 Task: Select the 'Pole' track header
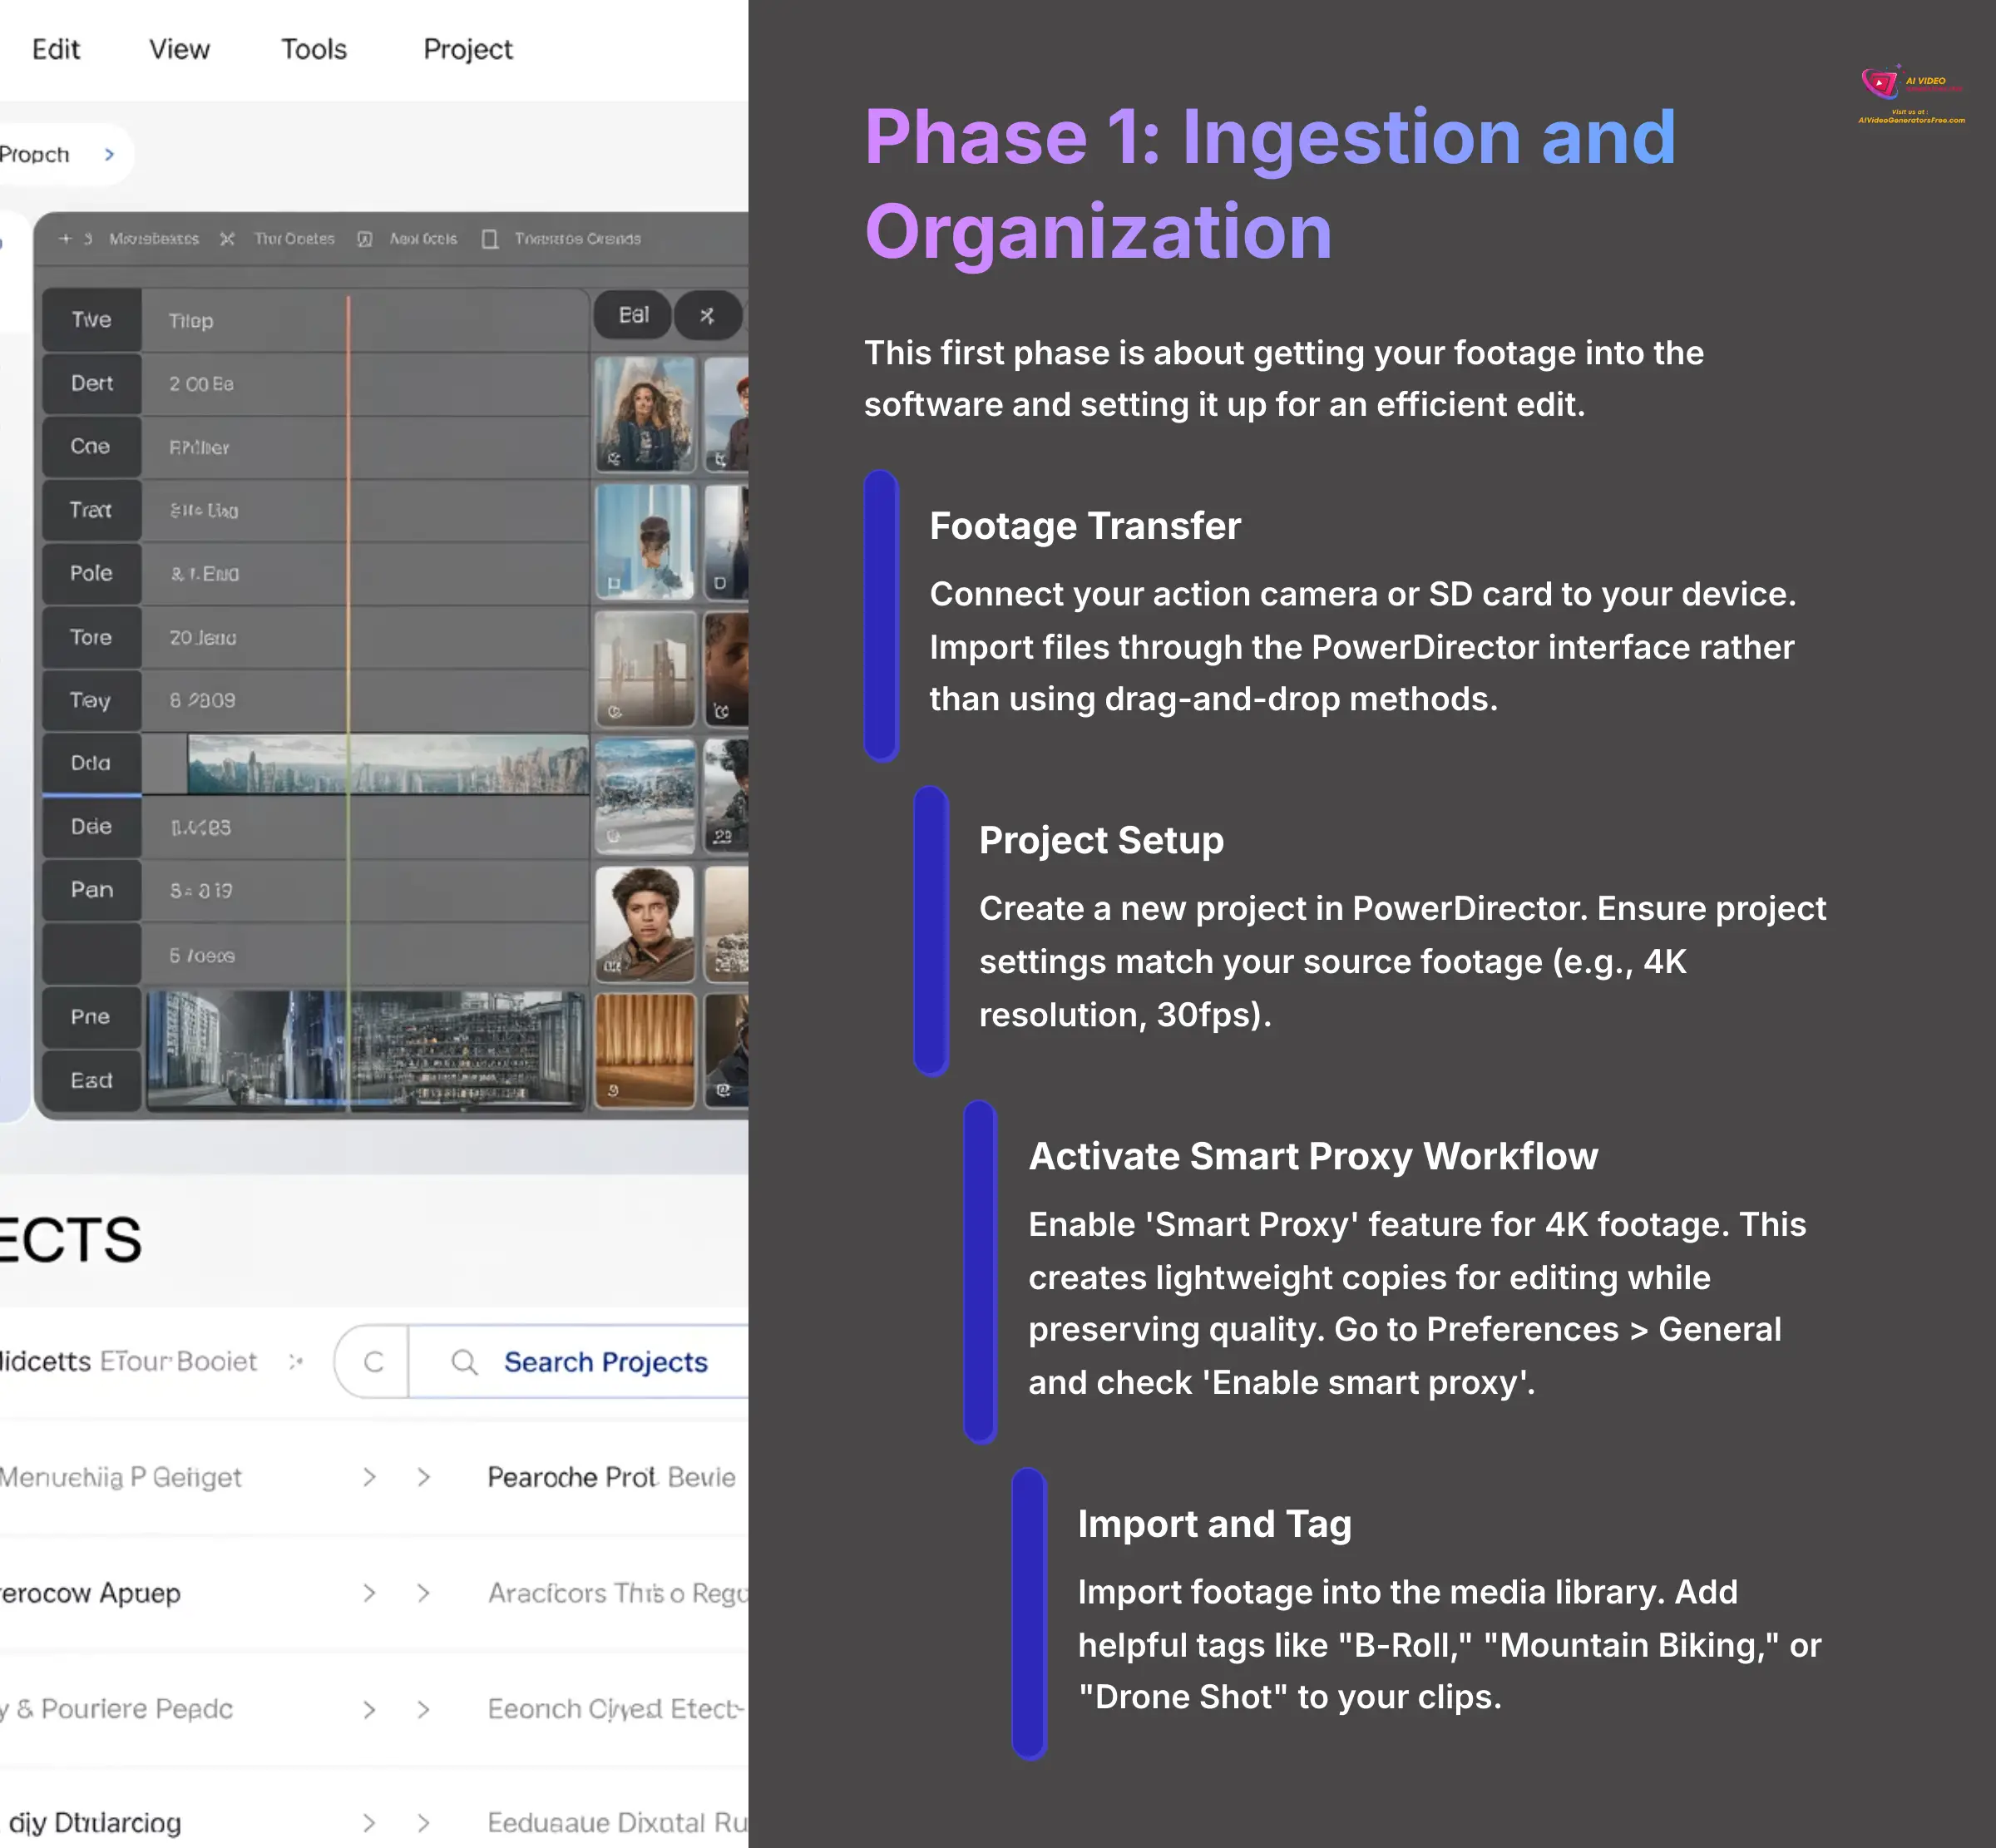91,573
